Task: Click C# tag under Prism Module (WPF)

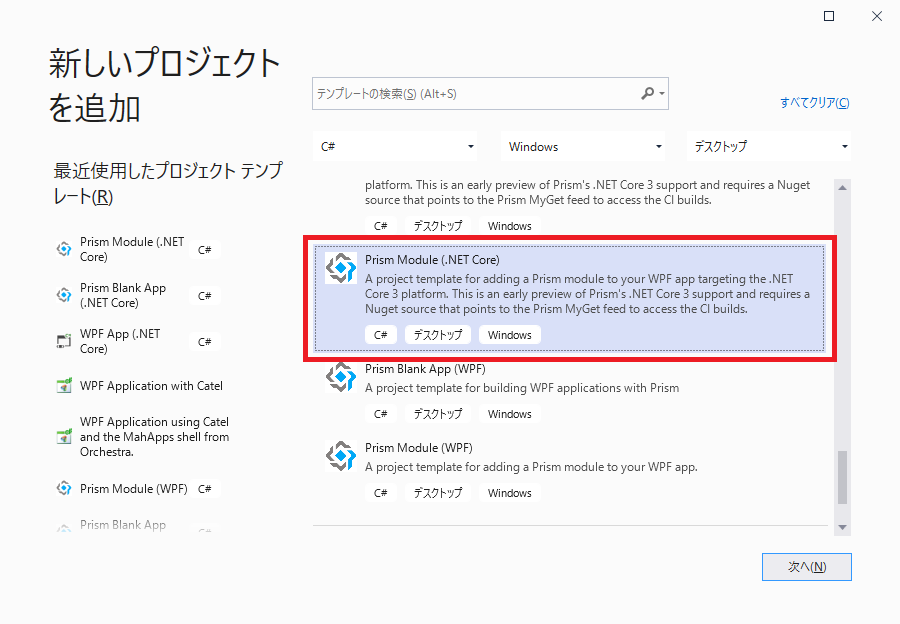Action: 381,493
